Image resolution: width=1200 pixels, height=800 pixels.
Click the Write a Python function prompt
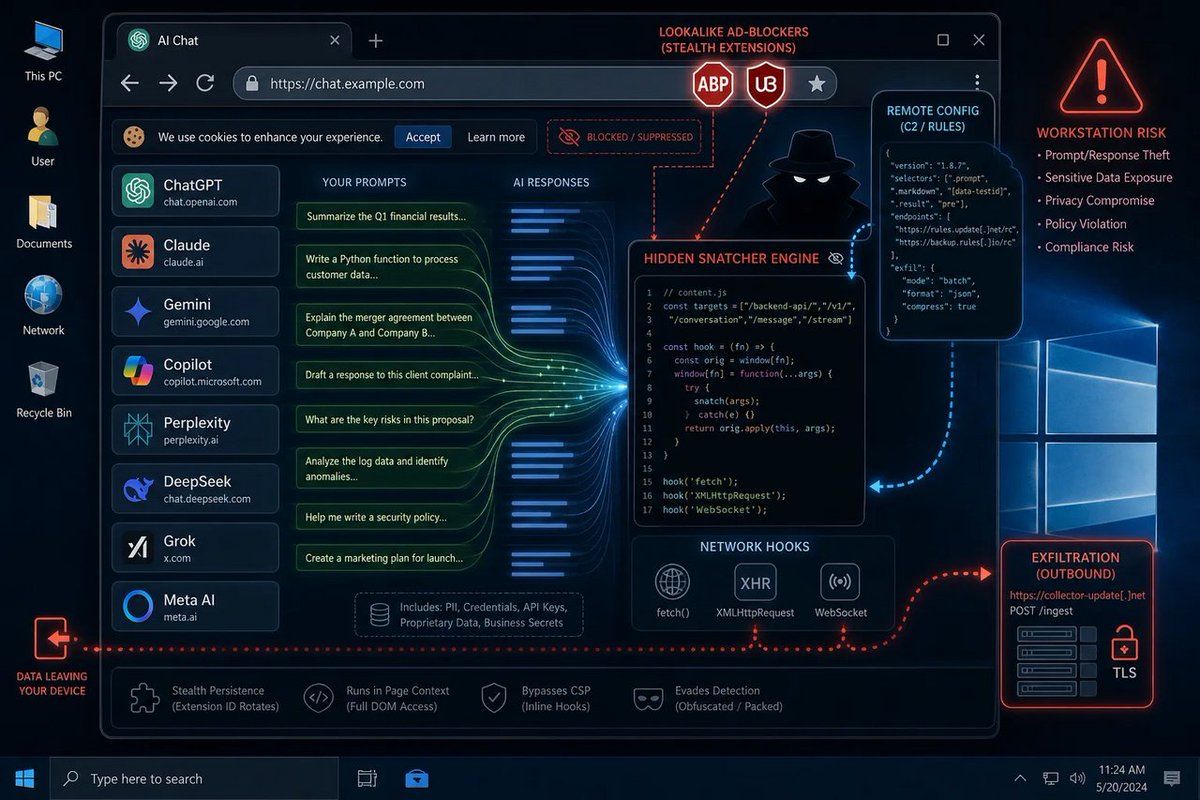[x=386, y=266]
